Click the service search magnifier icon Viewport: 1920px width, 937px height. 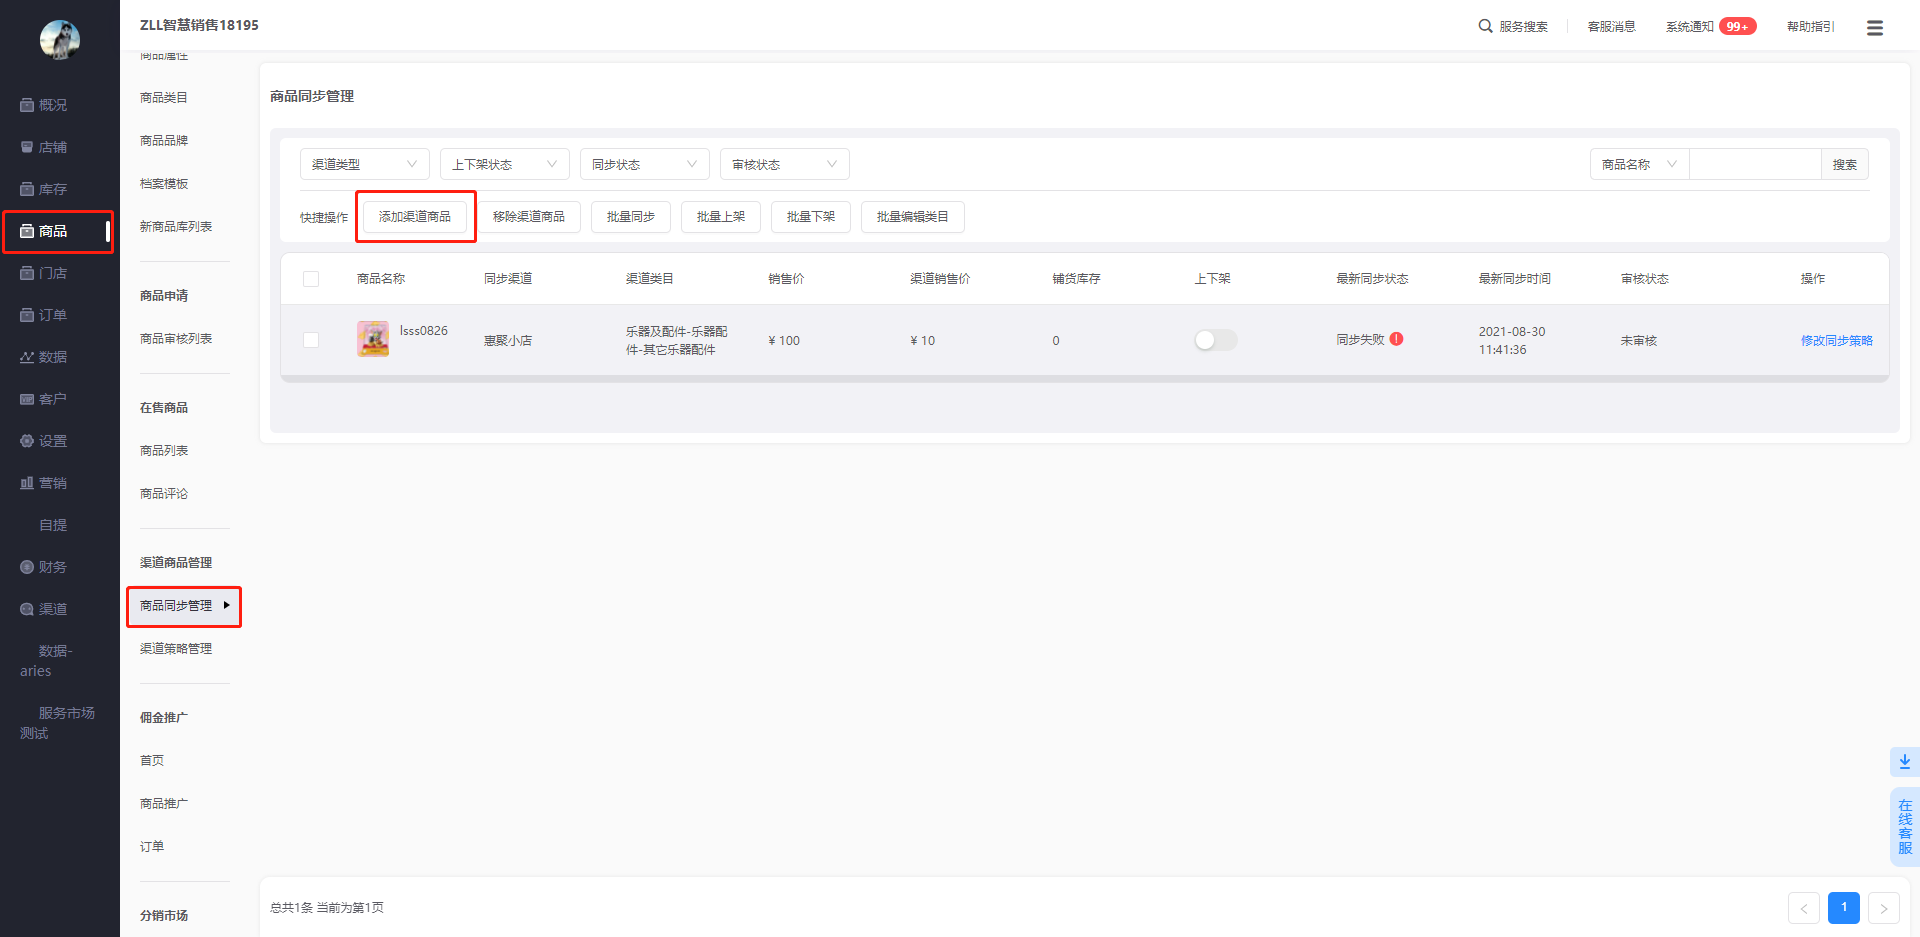pos(1485,26)
